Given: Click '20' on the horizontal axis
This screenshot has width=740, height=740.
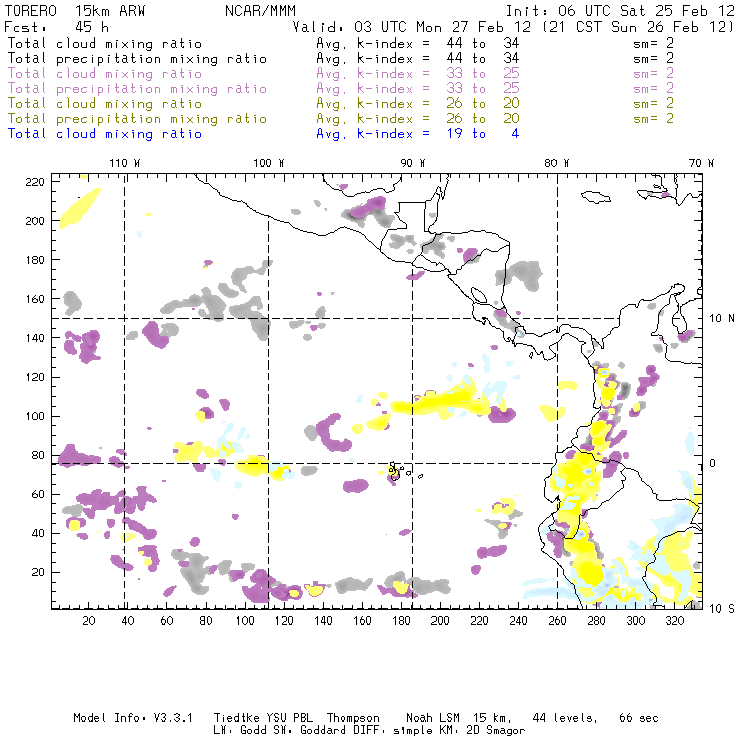Looking at the screenshot, I should tap(89, 621).
